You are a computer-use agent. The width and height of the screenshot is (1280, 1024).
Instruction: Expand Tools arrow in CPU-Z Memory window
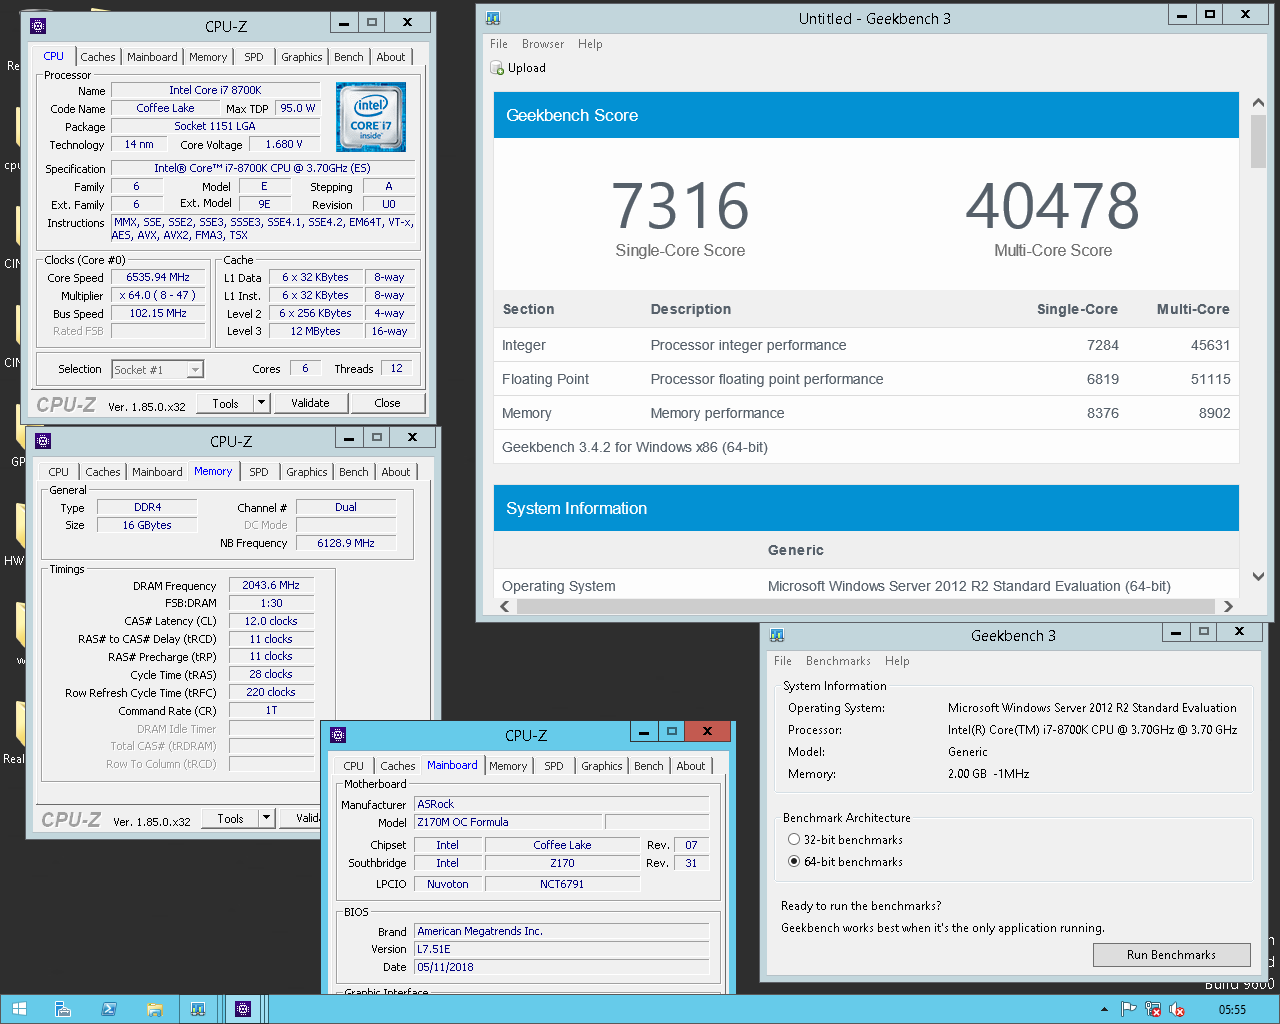click(x=267, y=818)
